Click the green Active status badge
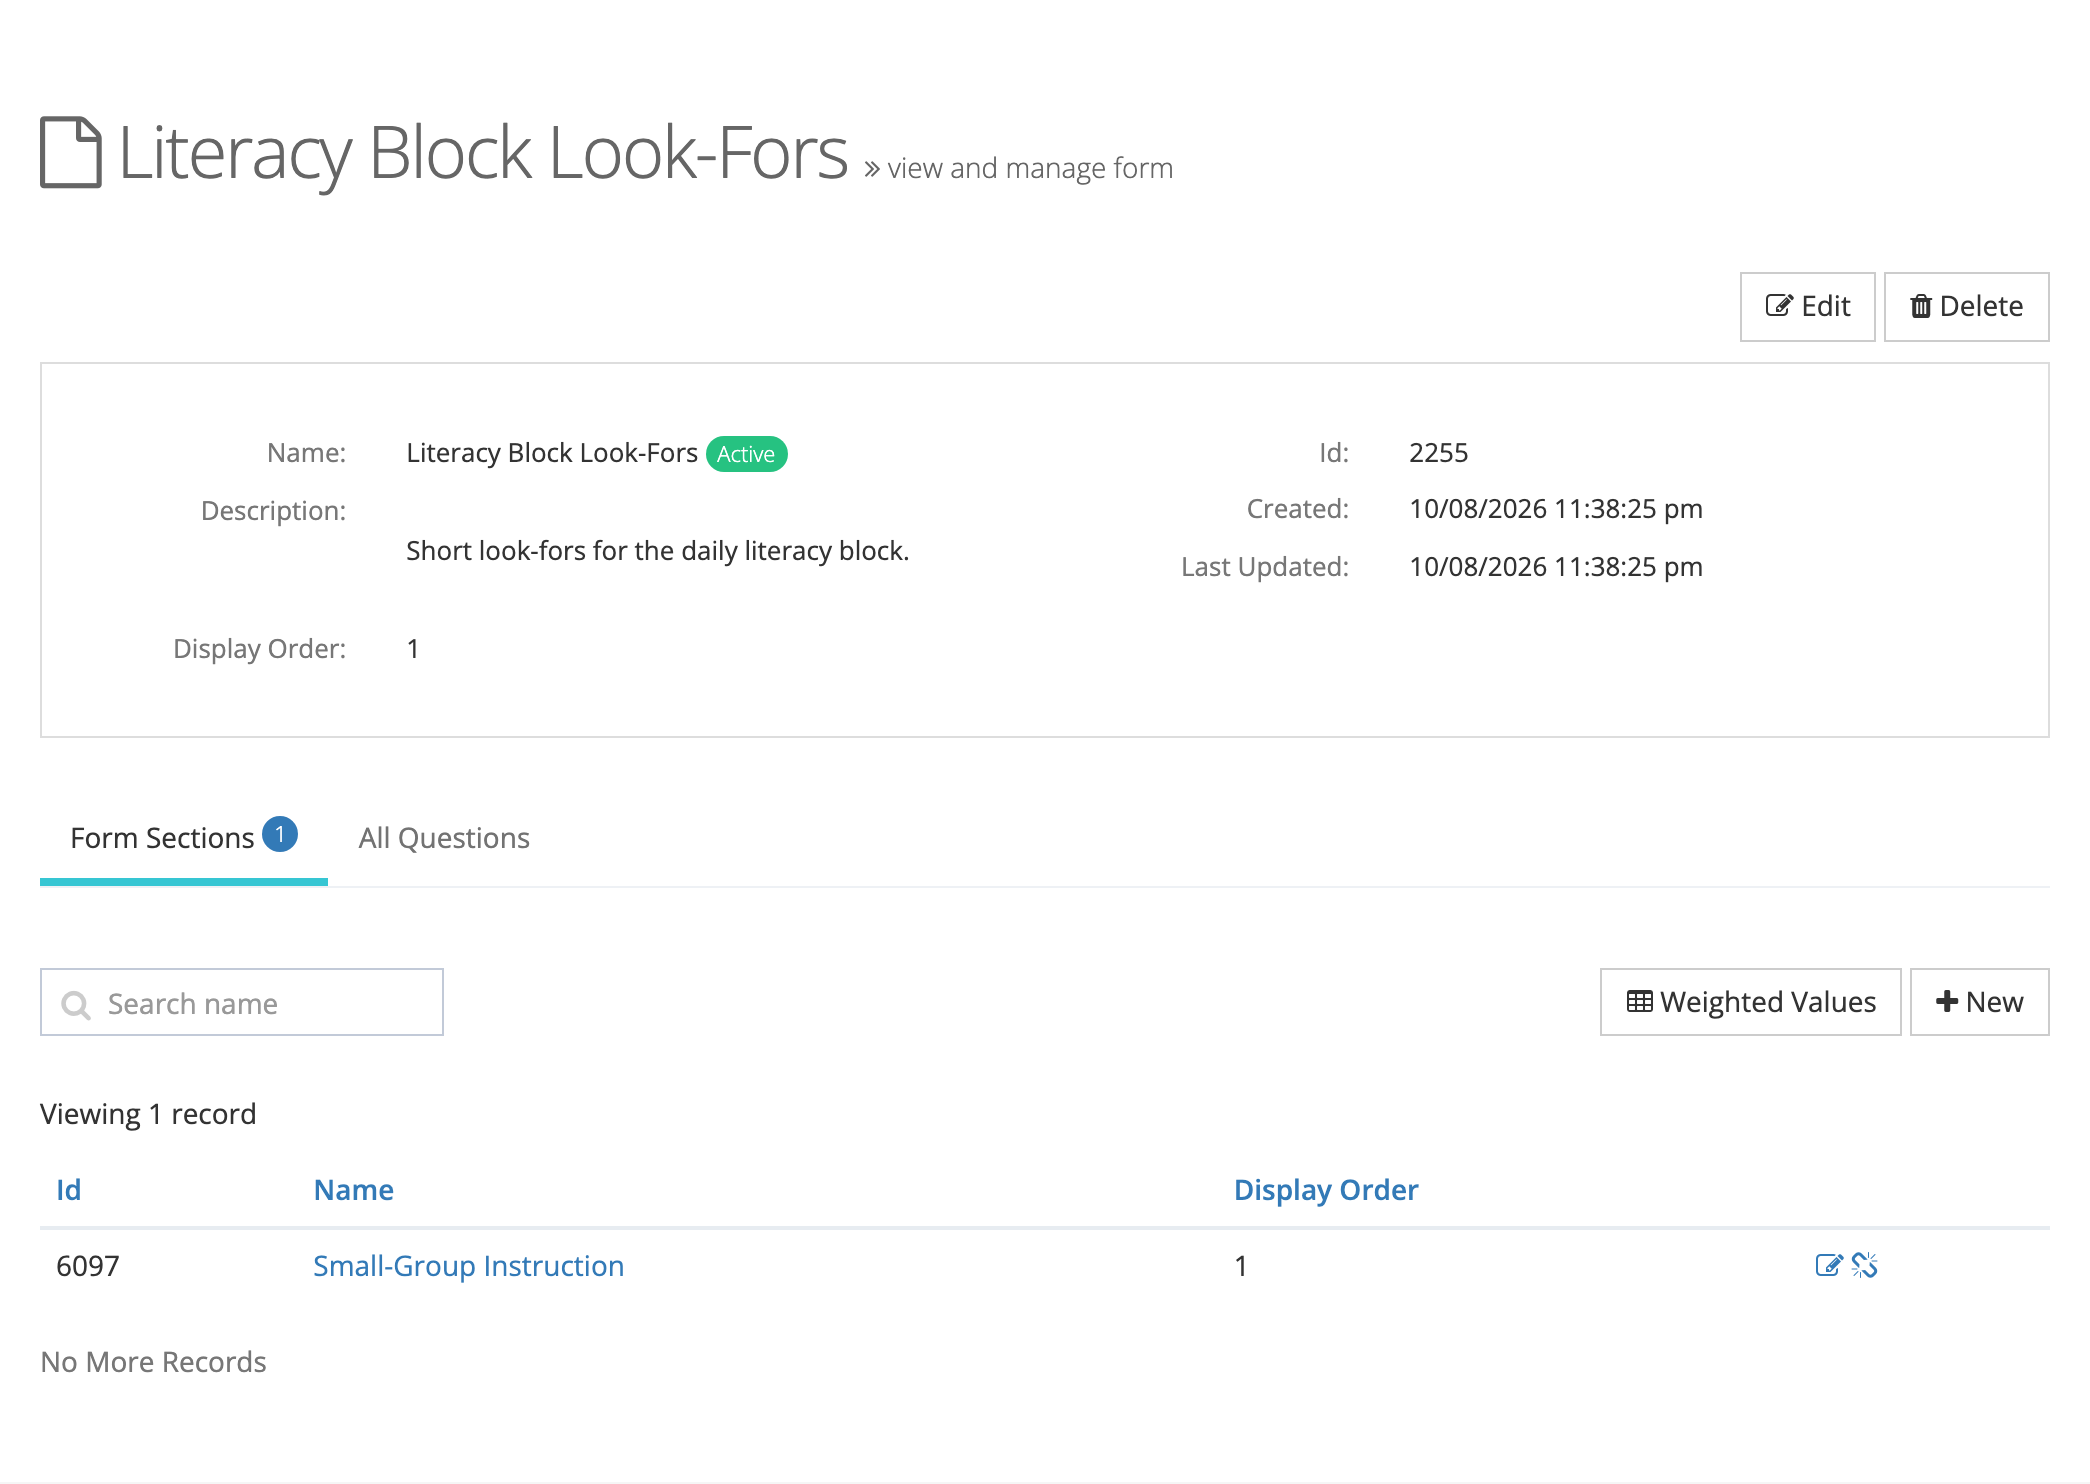 coord(746,454)
